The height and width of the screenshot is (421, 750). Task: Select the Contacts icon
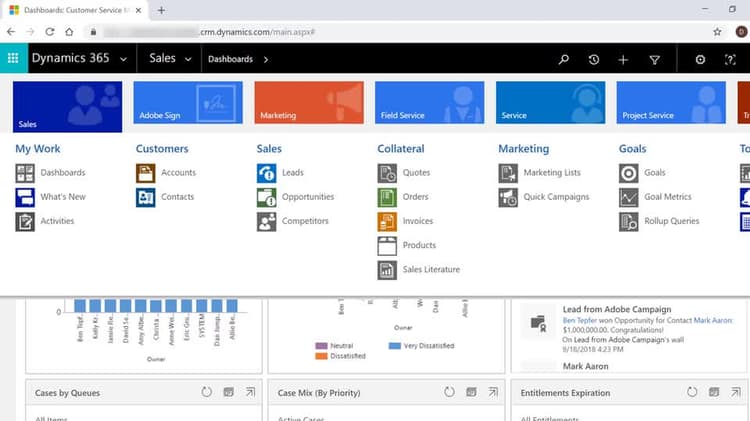(145, 197)
